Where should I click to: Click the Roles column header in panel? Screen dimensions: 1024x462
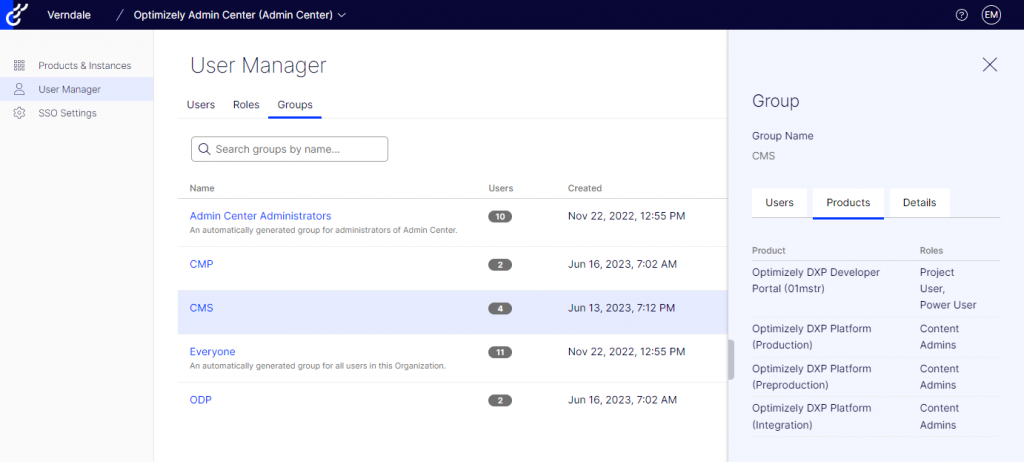click(x=931, y=250)
